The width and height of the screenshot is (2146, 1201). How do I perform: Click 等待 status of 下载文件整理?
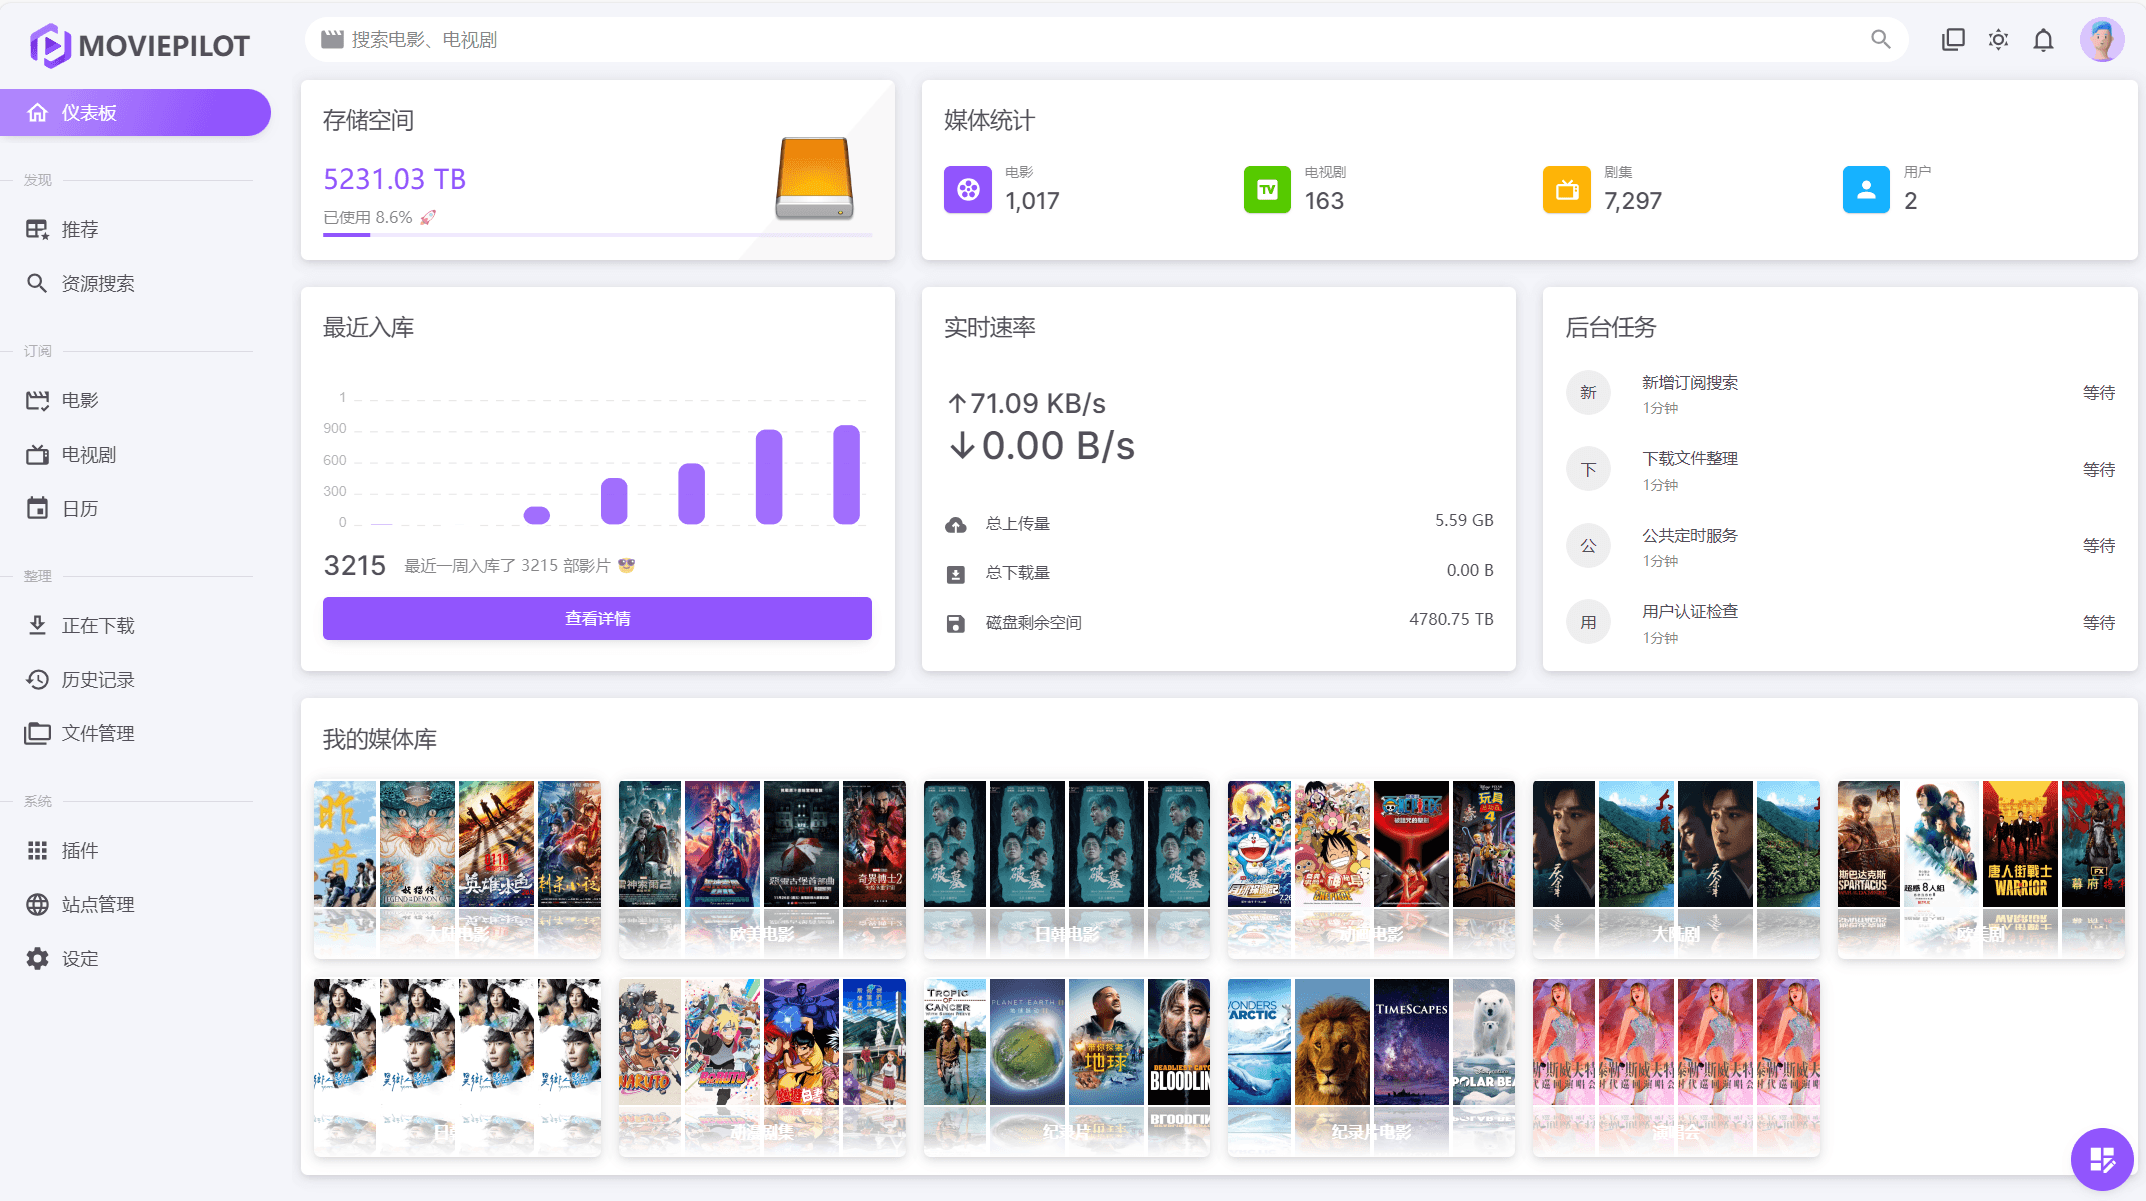[x=2099, y=469]
